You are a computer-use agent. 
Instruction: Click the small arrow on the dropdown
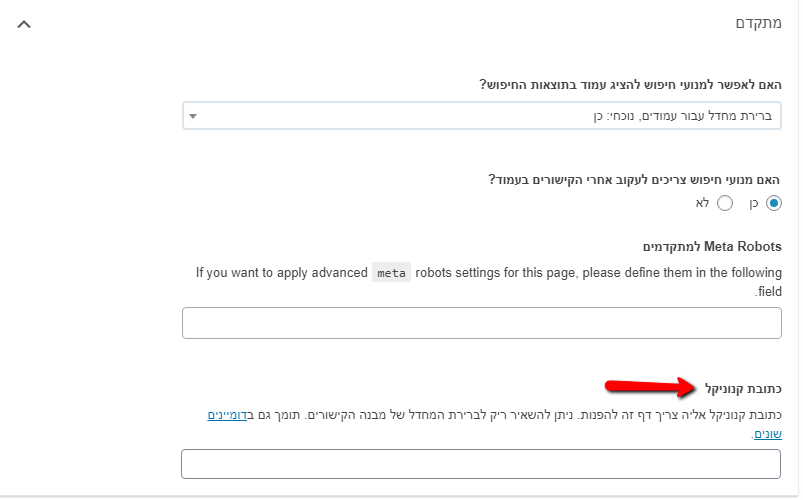pyautogui.click(x=193, y=116)
